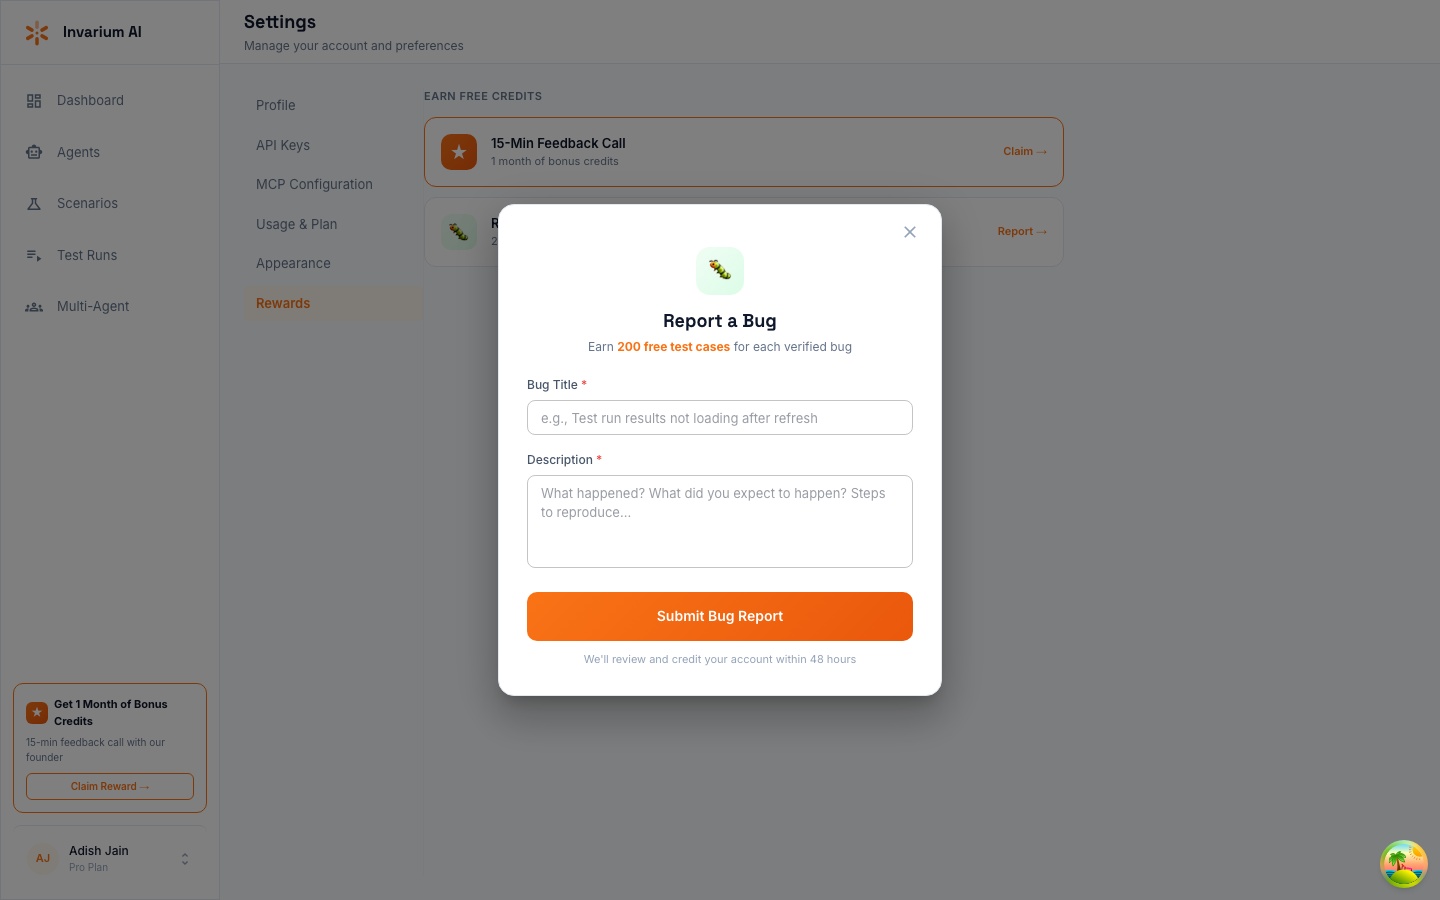Open Test Runs using its list icon
The height and width of the screenshot is (900, 1440).
pos(33,255)
